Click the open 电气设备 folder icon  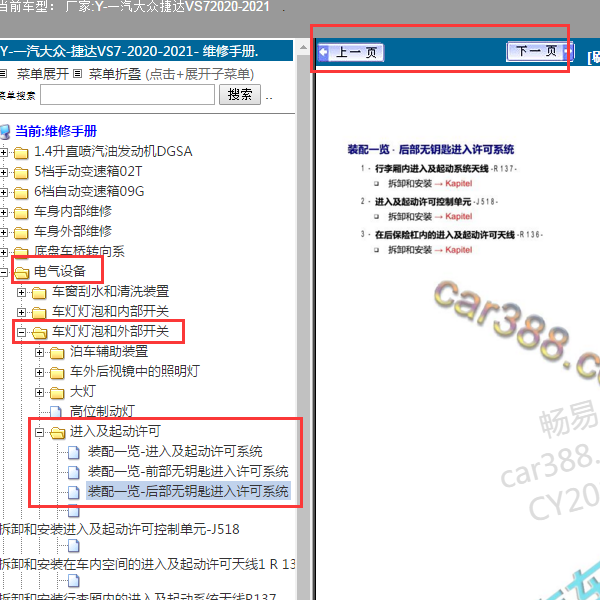pyautogui.click(x=21, y=272)
